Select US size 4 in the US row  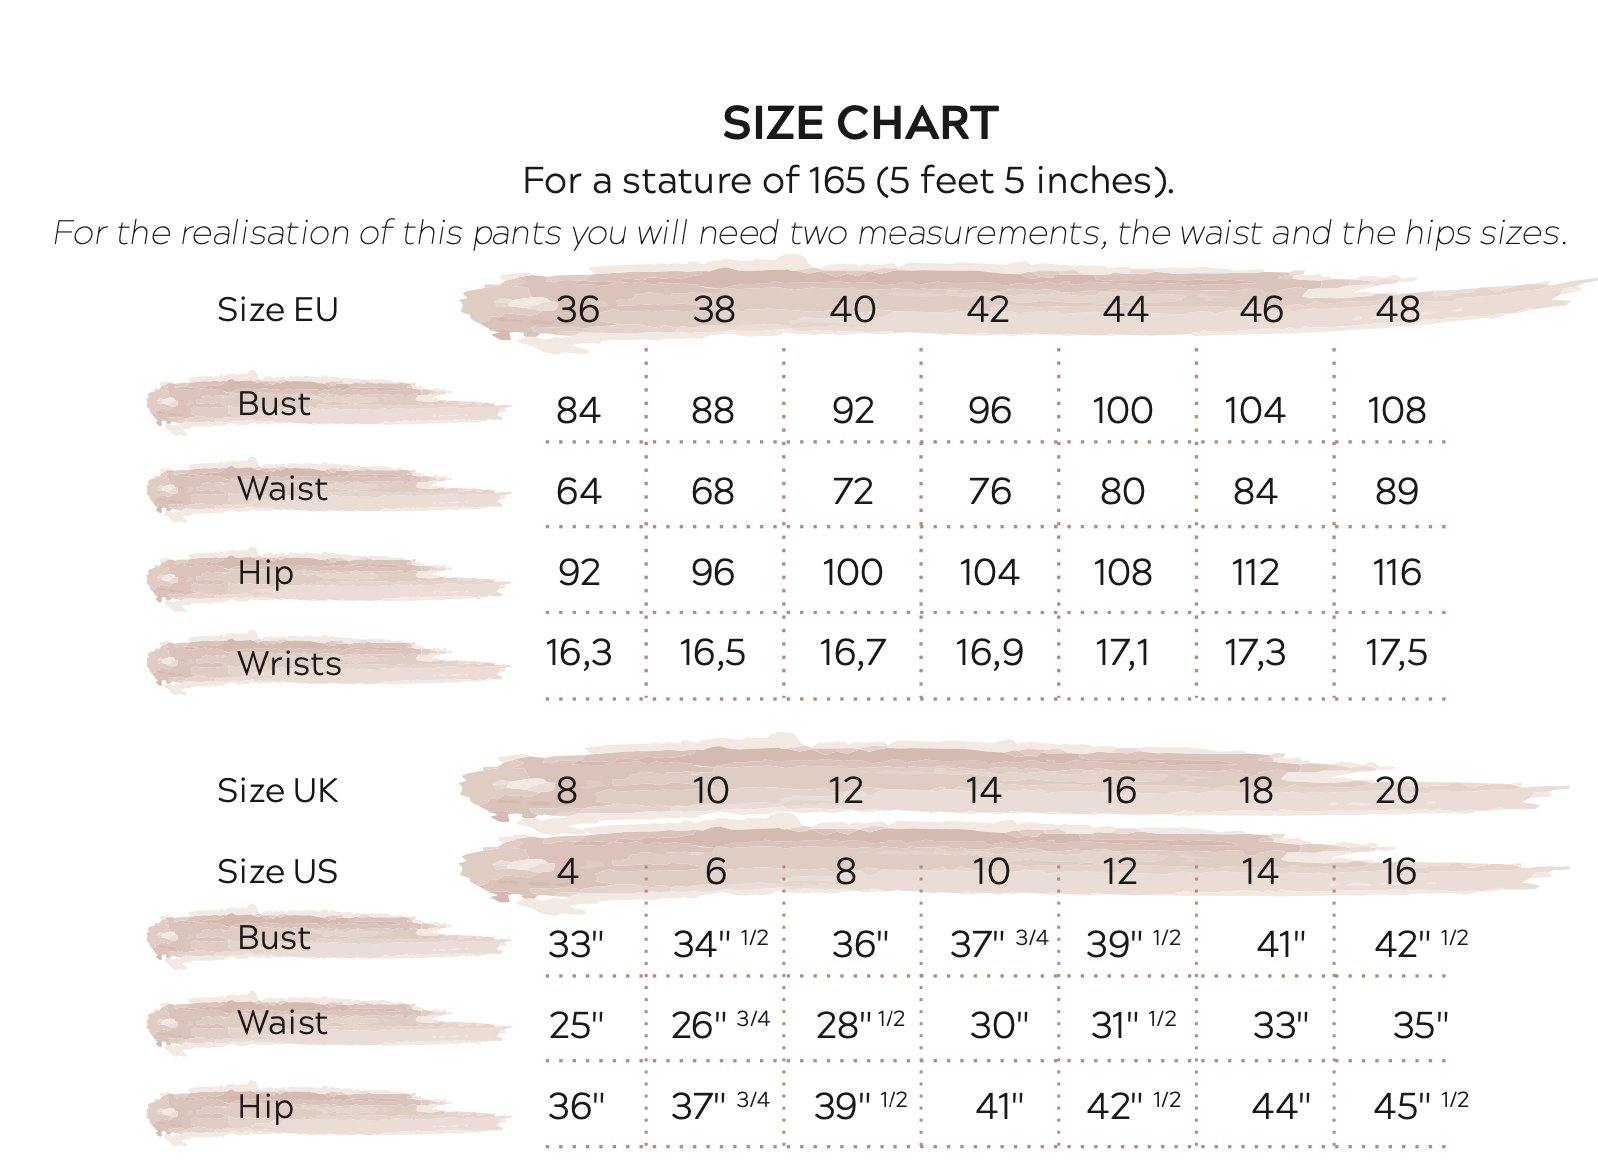[x=568, y=872]
